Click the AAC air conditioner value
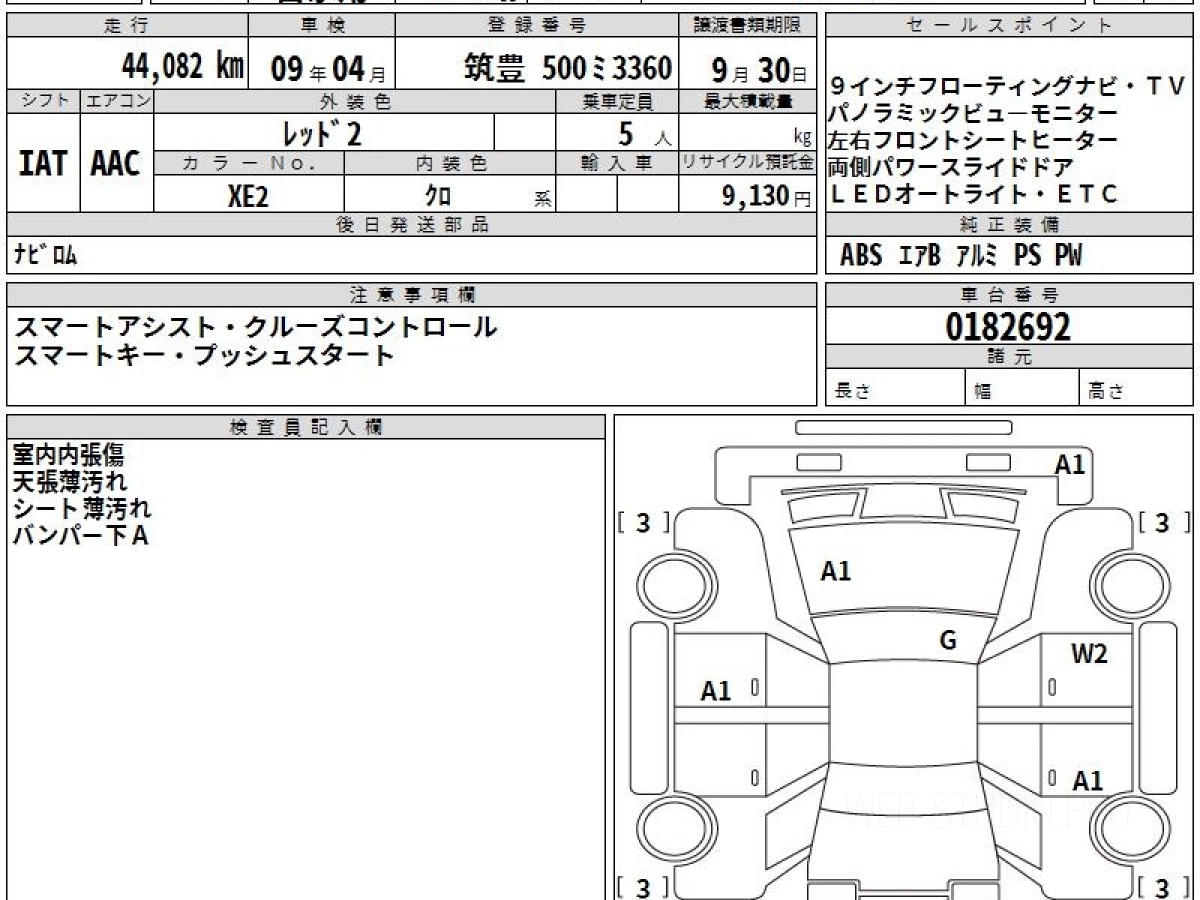The width and height of the screenshot is (1200, 900). (x=116, y=164)
